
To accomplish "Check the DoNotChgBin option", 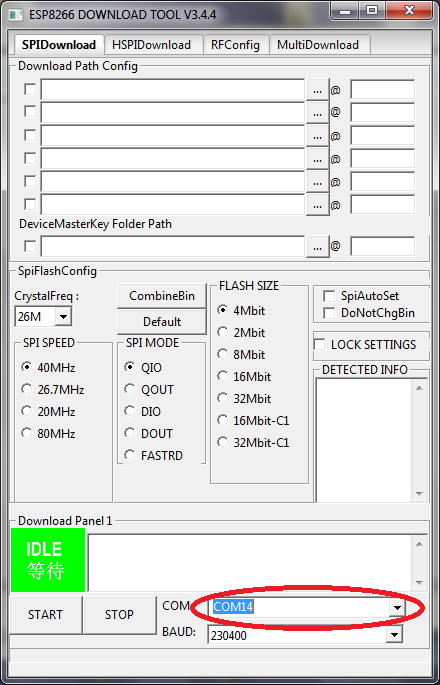I will [x=329, y=313].
